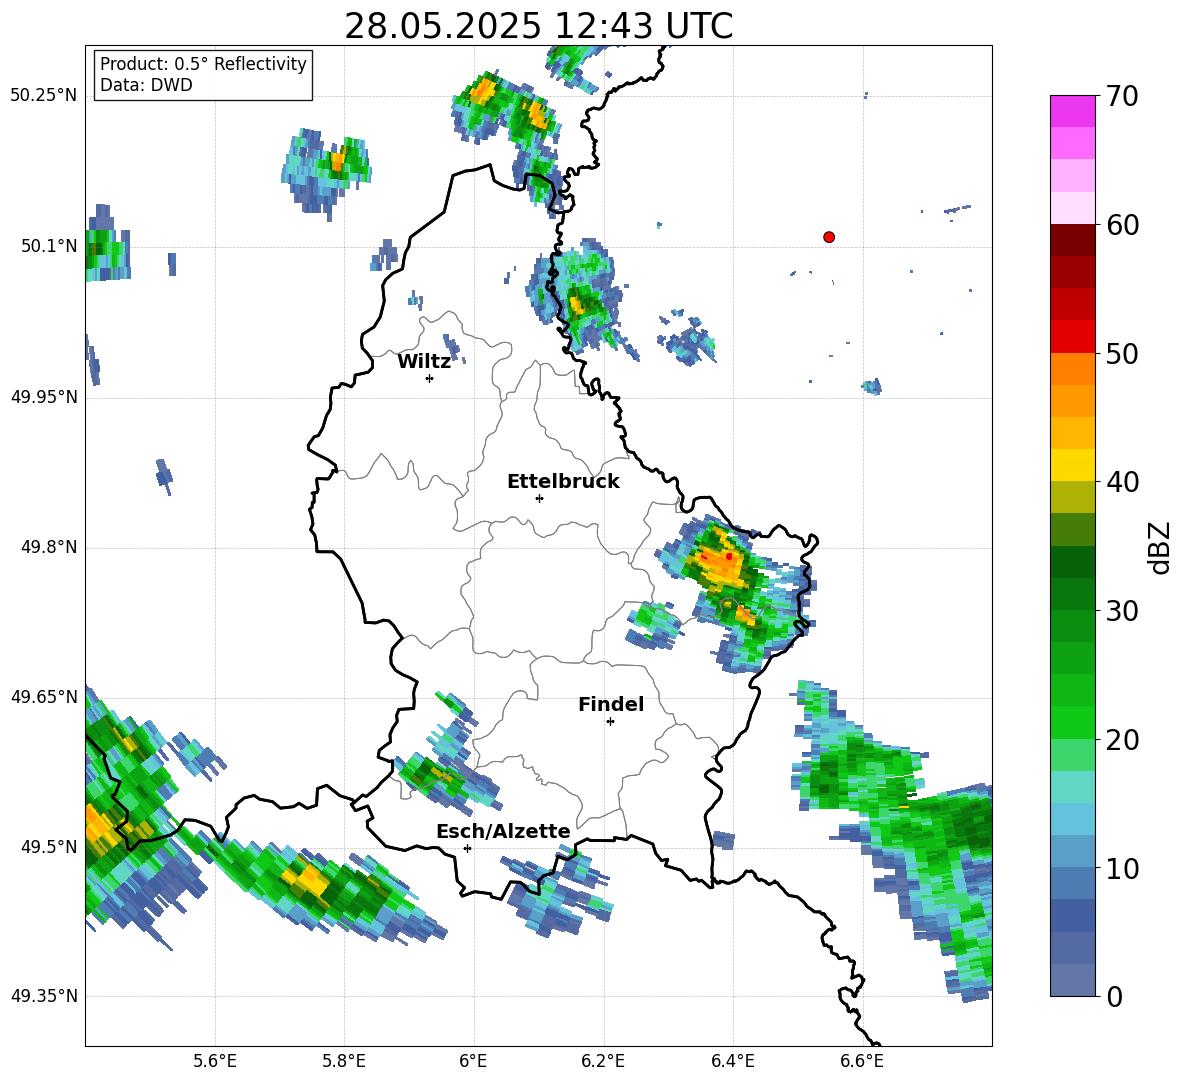Click the 20 tick on the colorbar
1184x1081 pixels.
(x=1122, y=740)
